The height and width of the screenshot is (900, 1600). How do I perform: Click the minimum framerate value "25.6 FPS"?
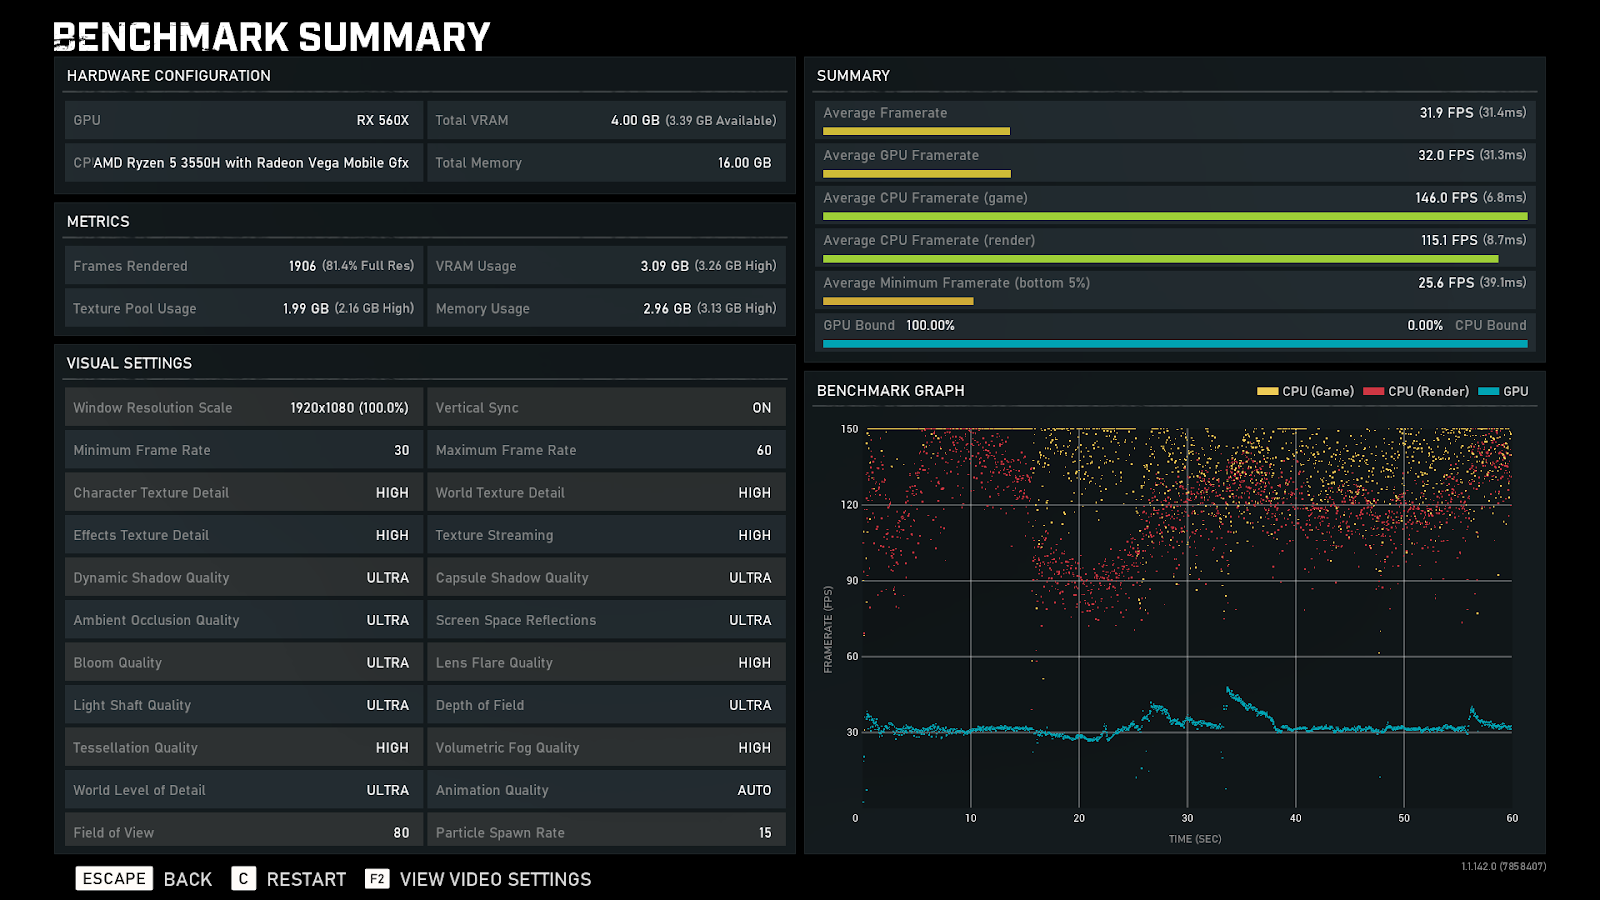[x=1446, y=283]
